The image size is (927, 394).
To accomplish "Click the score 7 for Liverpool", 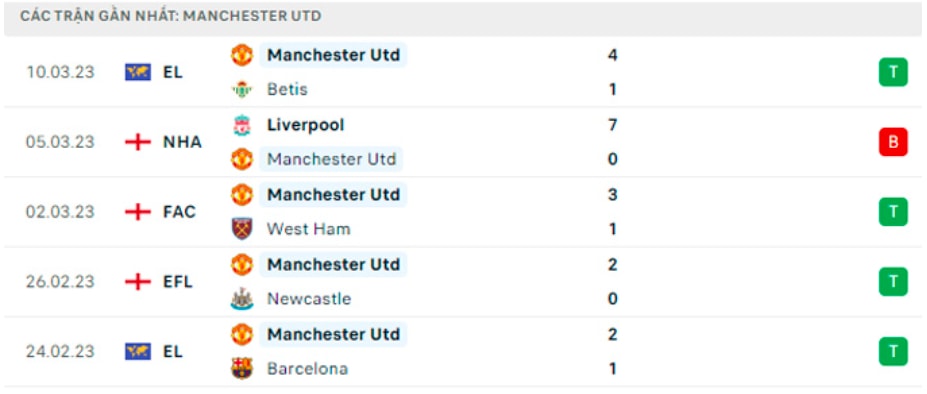I will 612,125.
